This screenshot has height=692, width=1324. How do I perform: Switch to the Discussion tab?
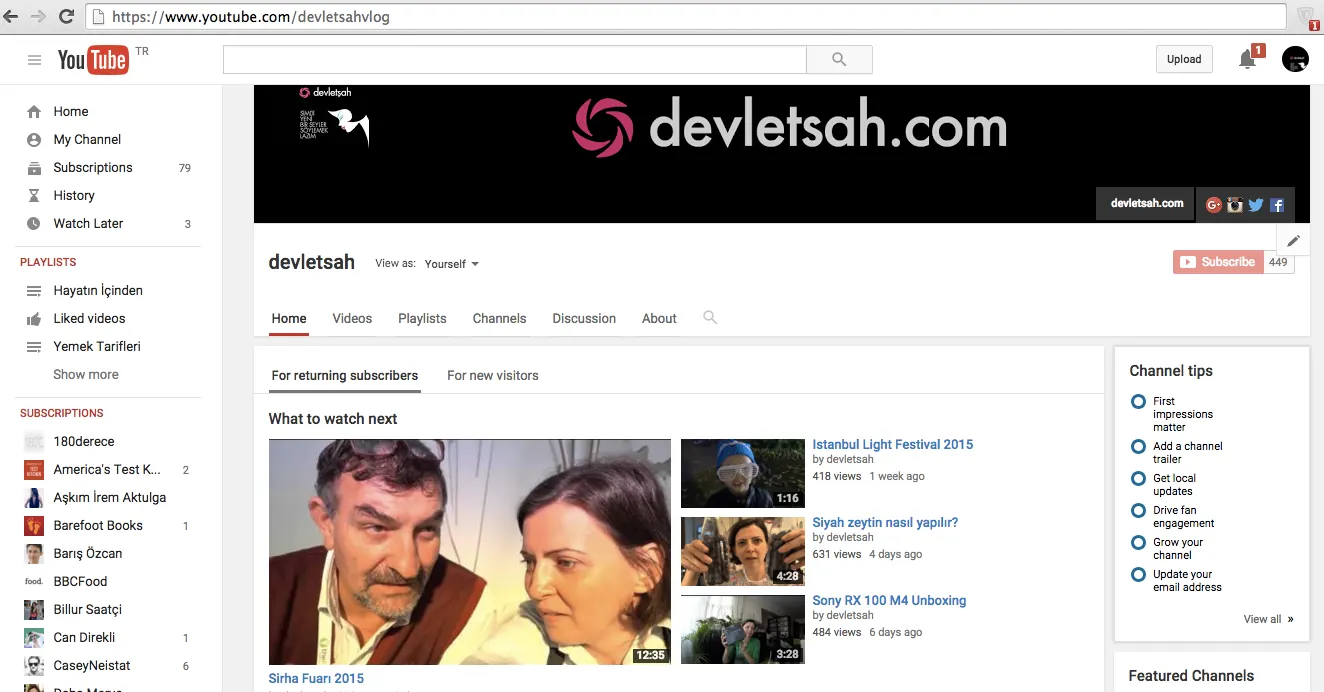click(x=584, y=318)
